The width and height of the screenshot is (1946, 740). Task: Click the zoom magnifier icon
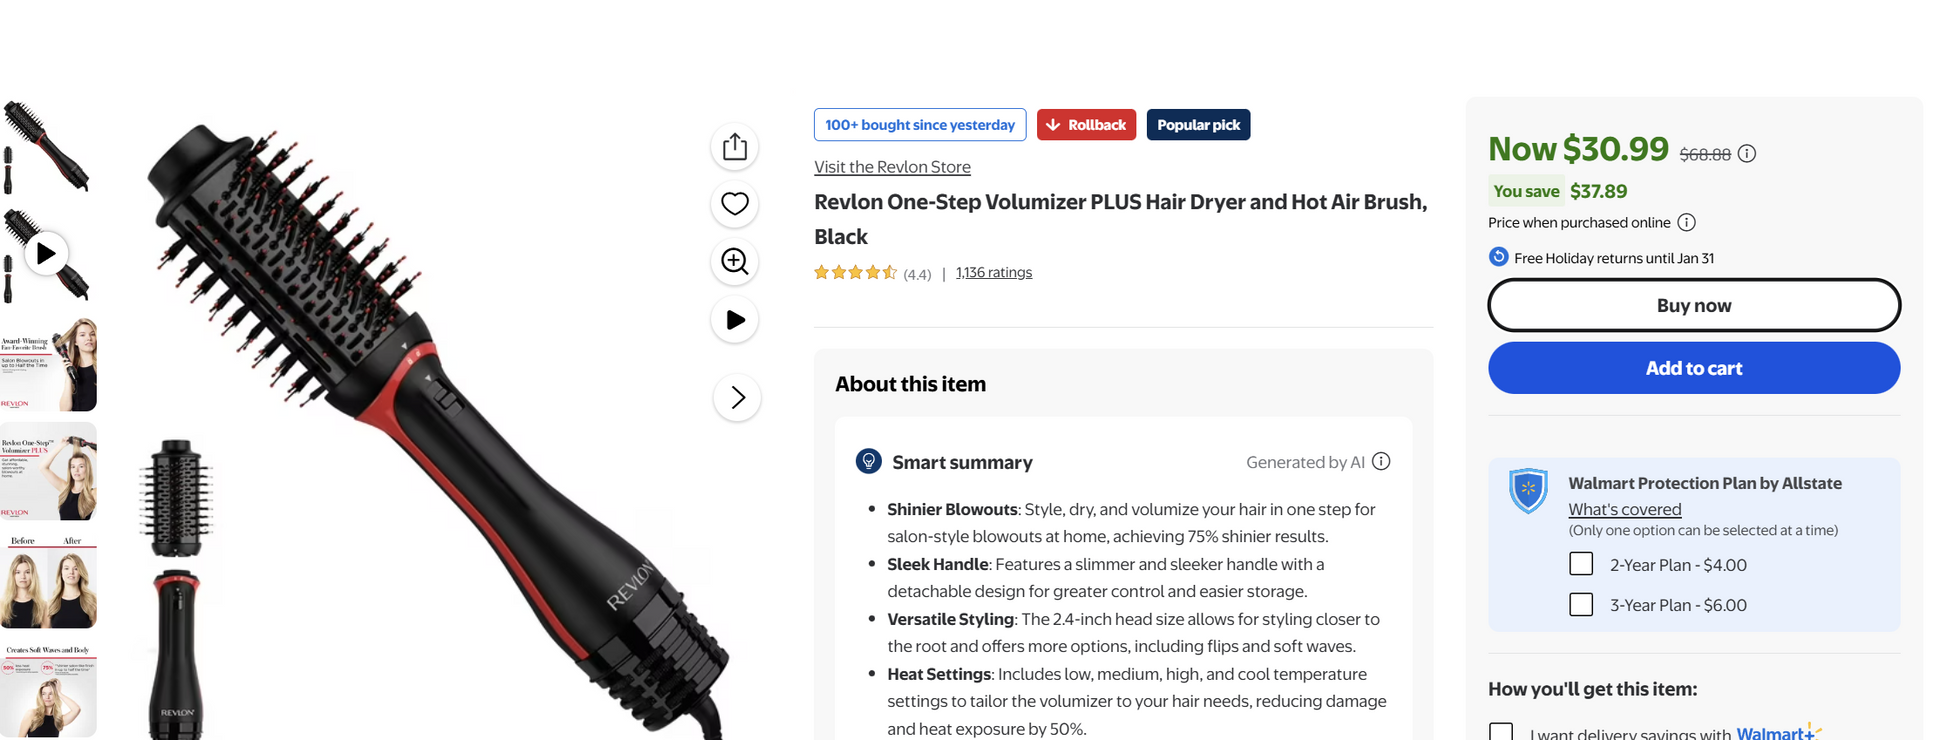735,262
